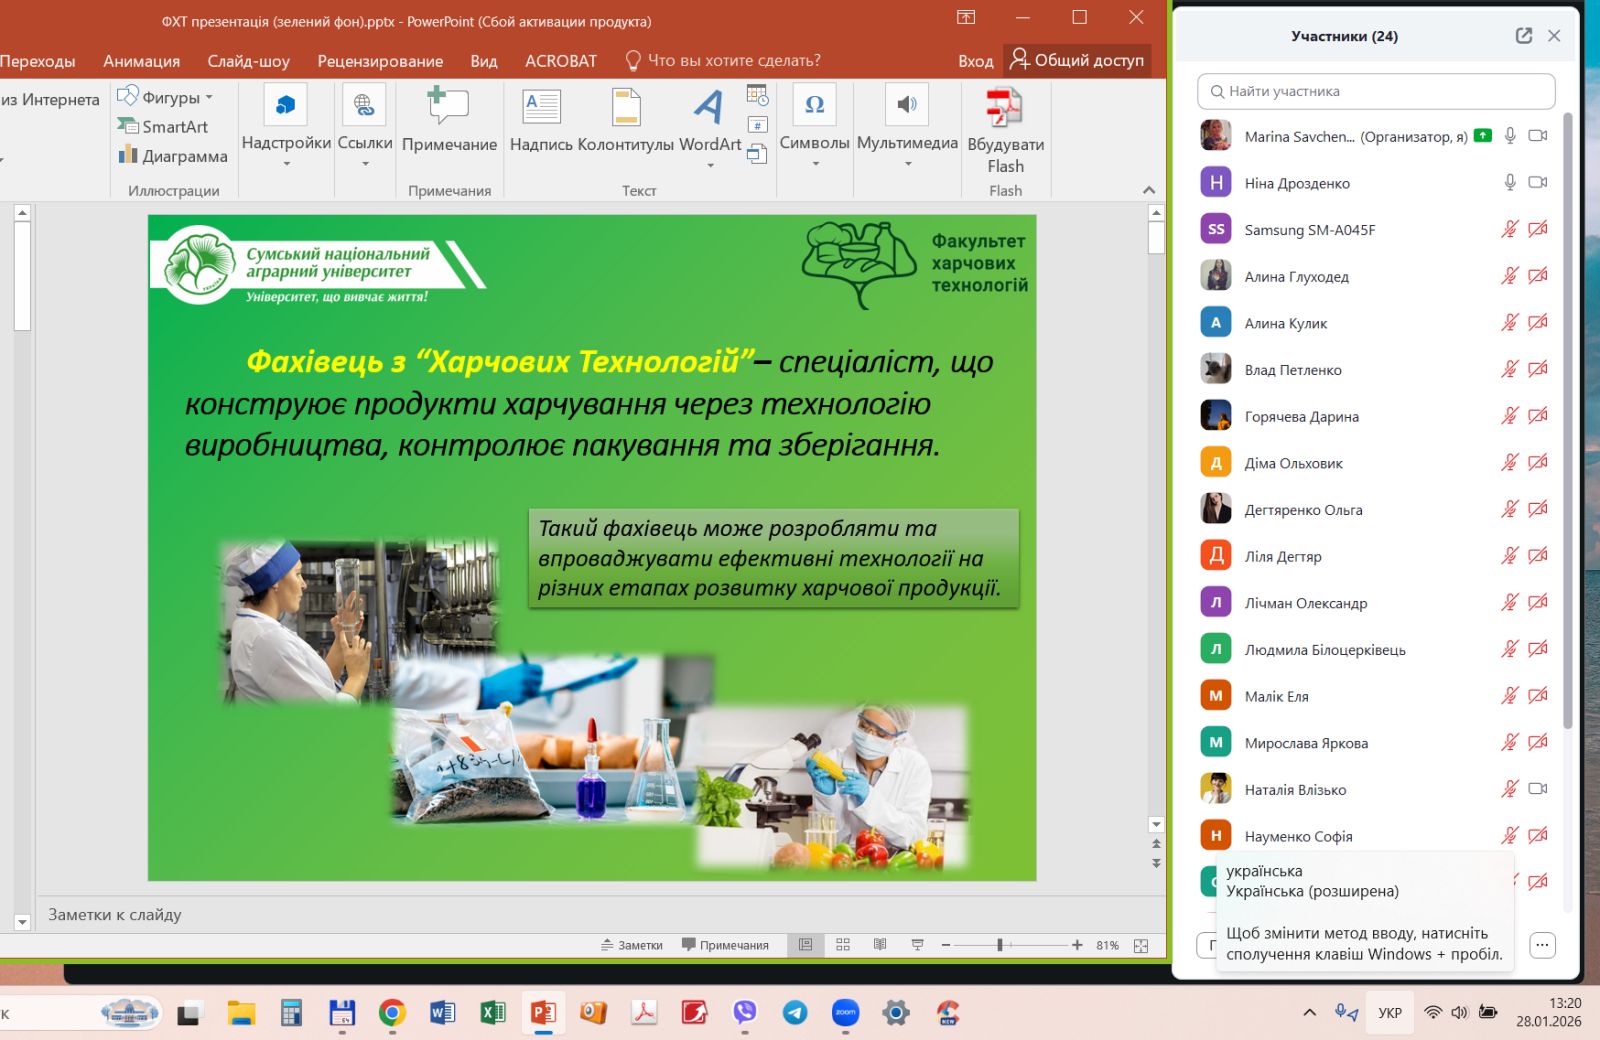1600x1040 pixels.
Task: Toggle video for Наталія Влізько
Action: tap(1538, 789)
